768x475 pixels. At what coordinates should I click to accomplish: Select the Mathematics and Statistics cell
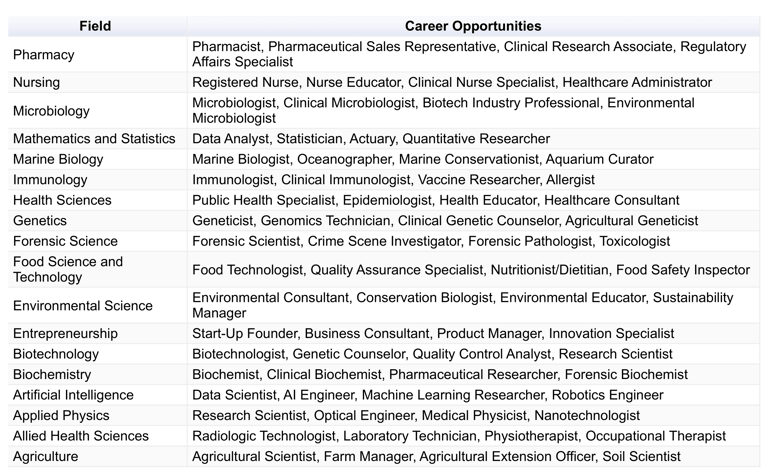94,139
